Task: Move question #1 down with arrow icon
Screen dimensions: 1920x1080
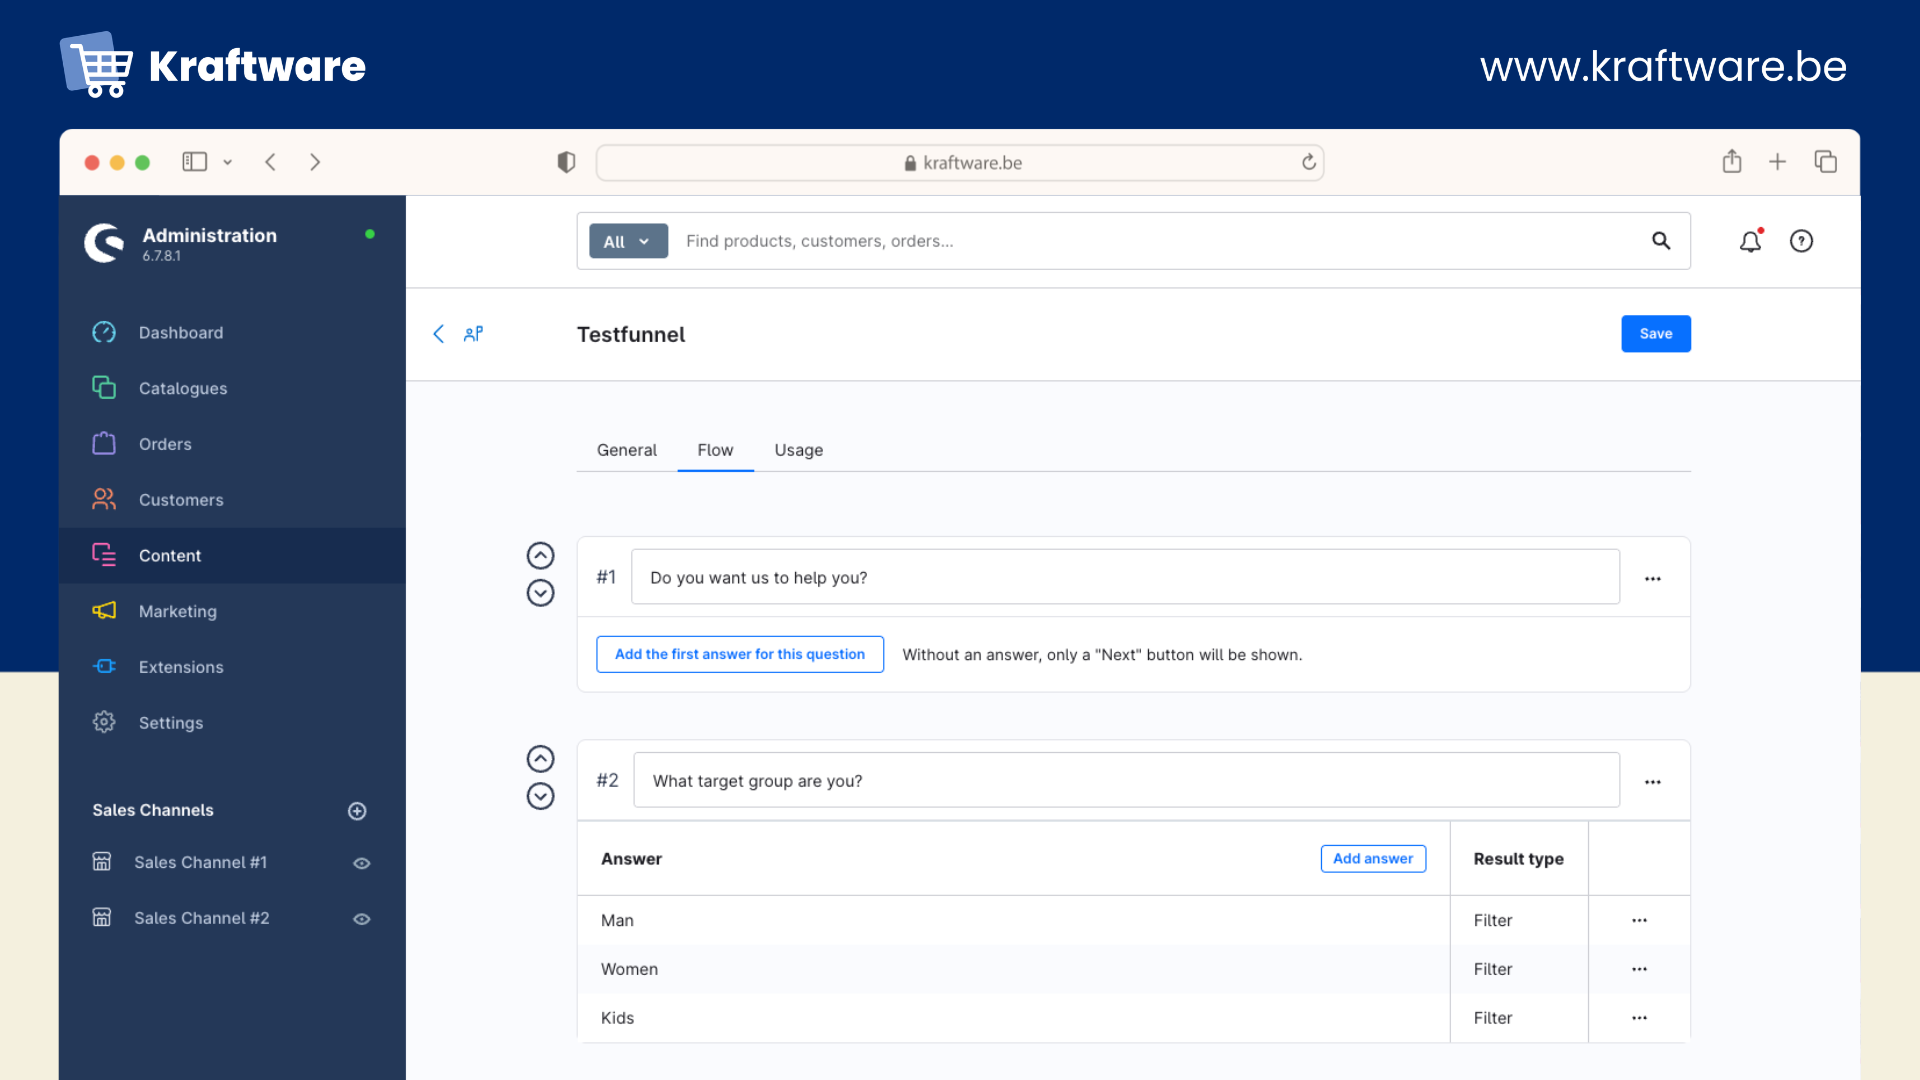Action: (540, 594)
